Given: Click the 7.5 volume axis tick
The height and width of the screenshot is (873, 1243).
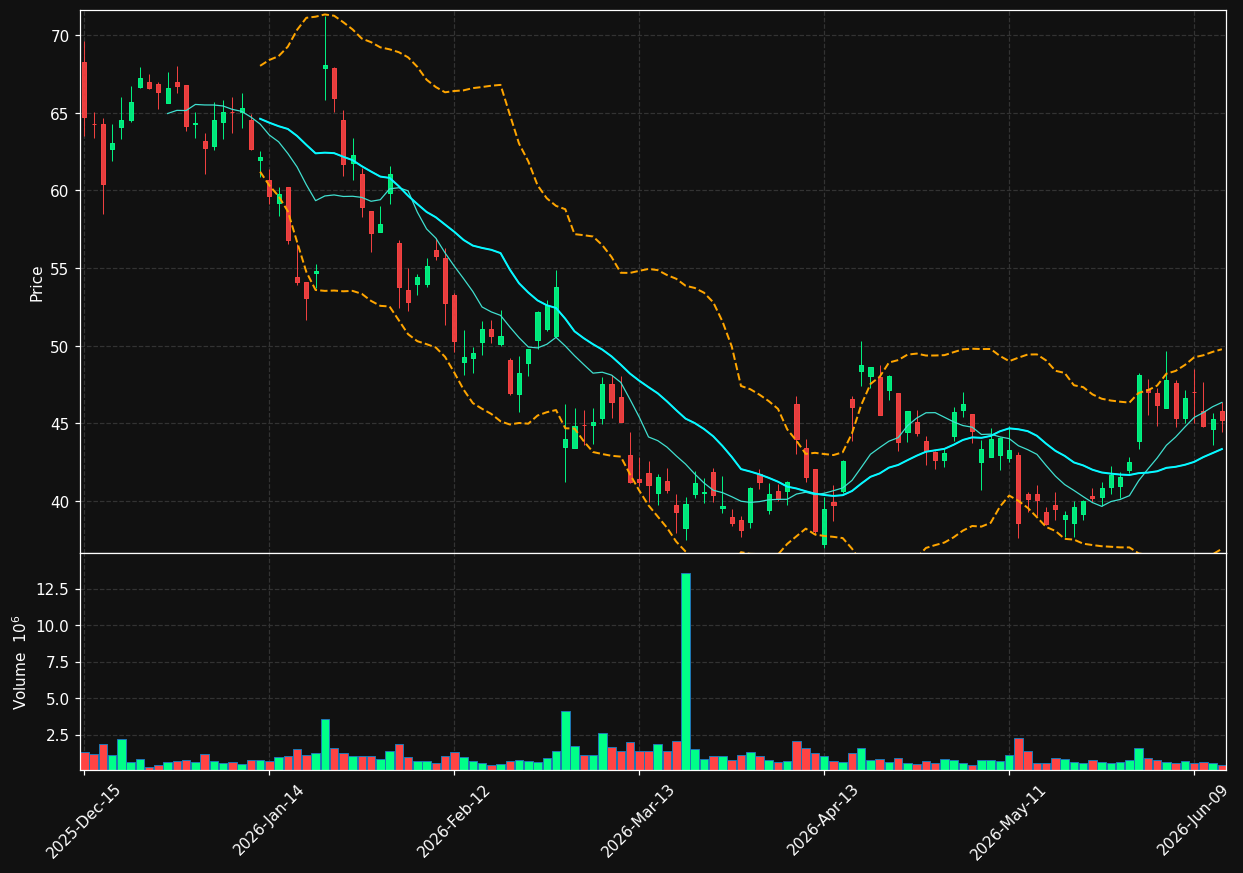Looking at the screenshot, I should 59,662.
